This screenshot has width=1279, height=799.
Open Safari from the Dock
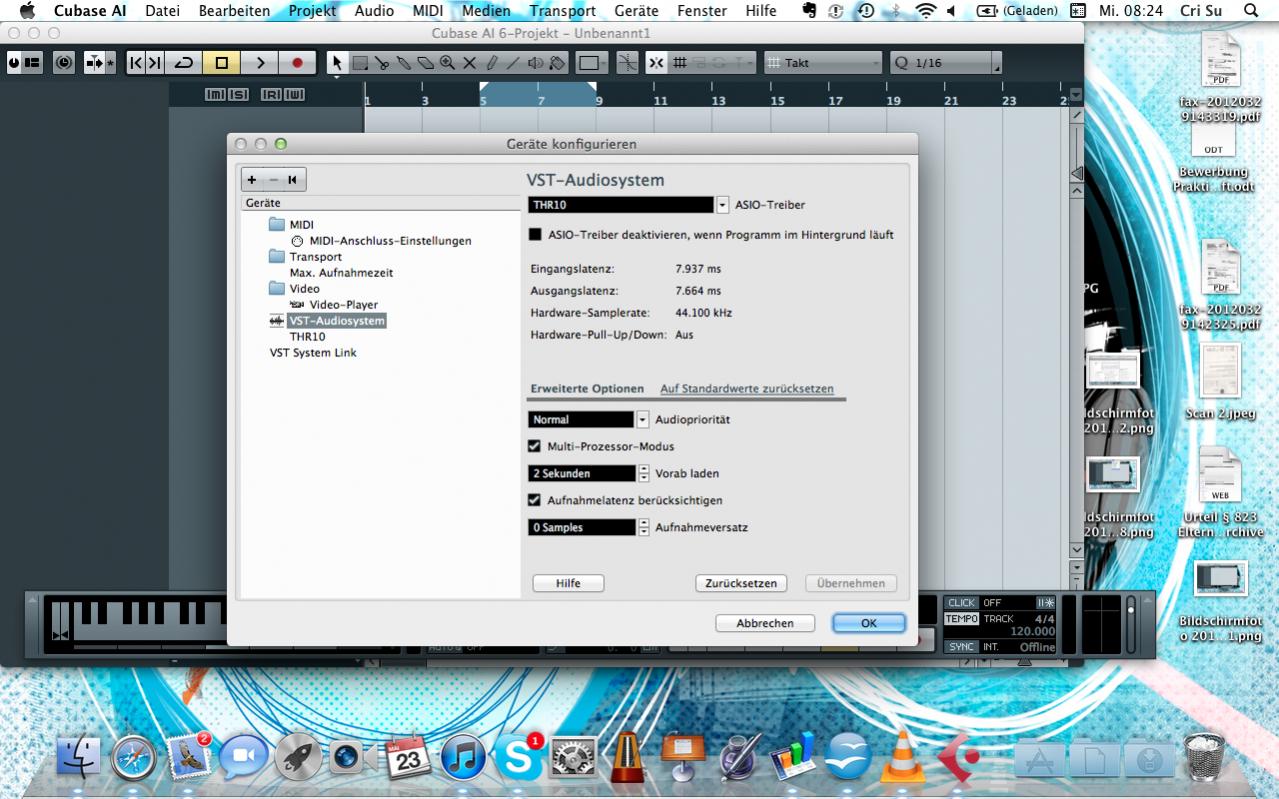tap(134, 757)
